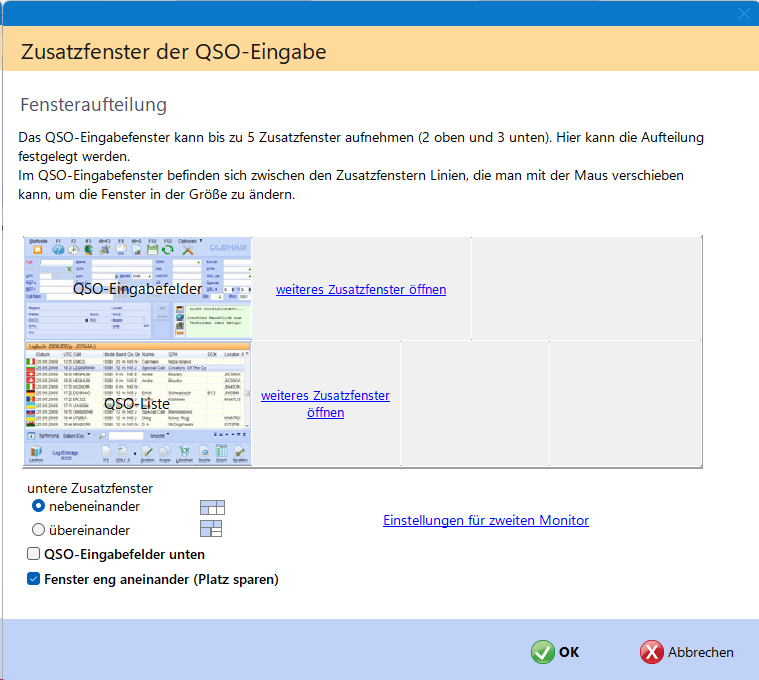This screenshot has height=680, width=759.
Task: Enable the QSO-Eingabefelder unten checkbox
Action: [x=34, y=554]
